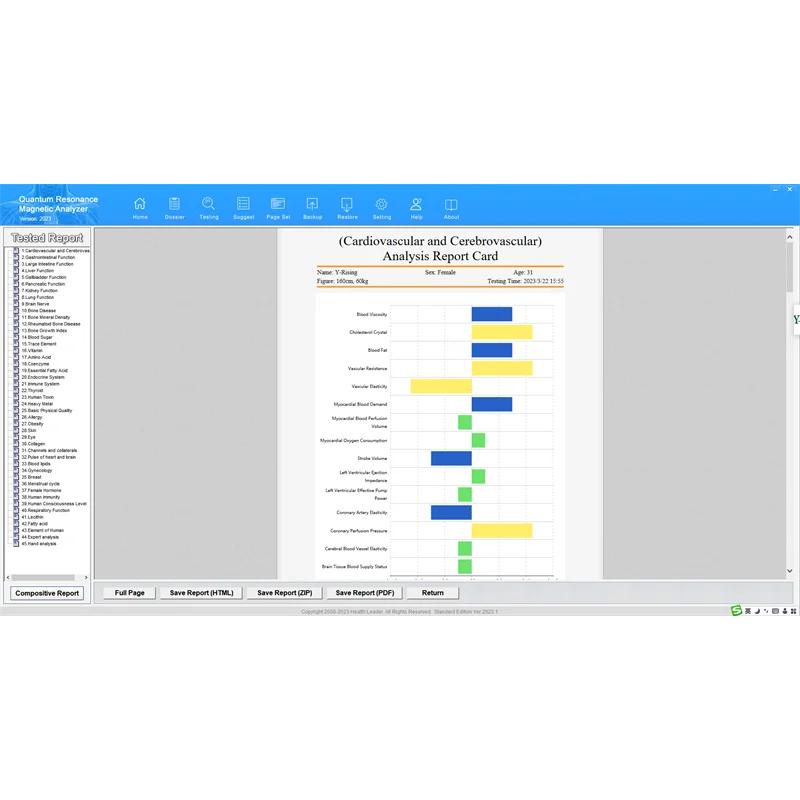Image resolution: width=800 pixels, height=800 pixels.
Task: Save the report as HTML
Action: pyautogui.click(x=202, y=593)
